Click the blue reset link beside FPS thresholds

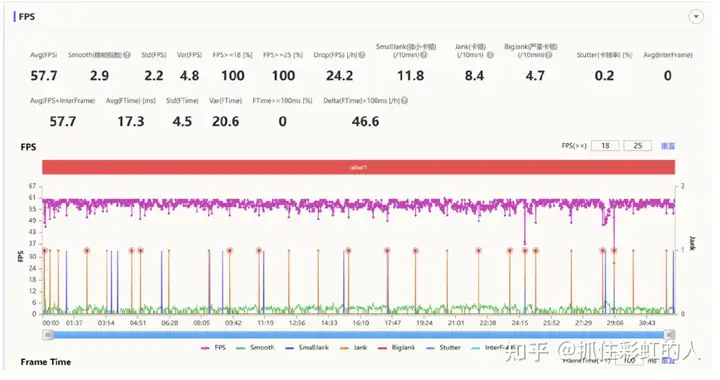[668, 145]
